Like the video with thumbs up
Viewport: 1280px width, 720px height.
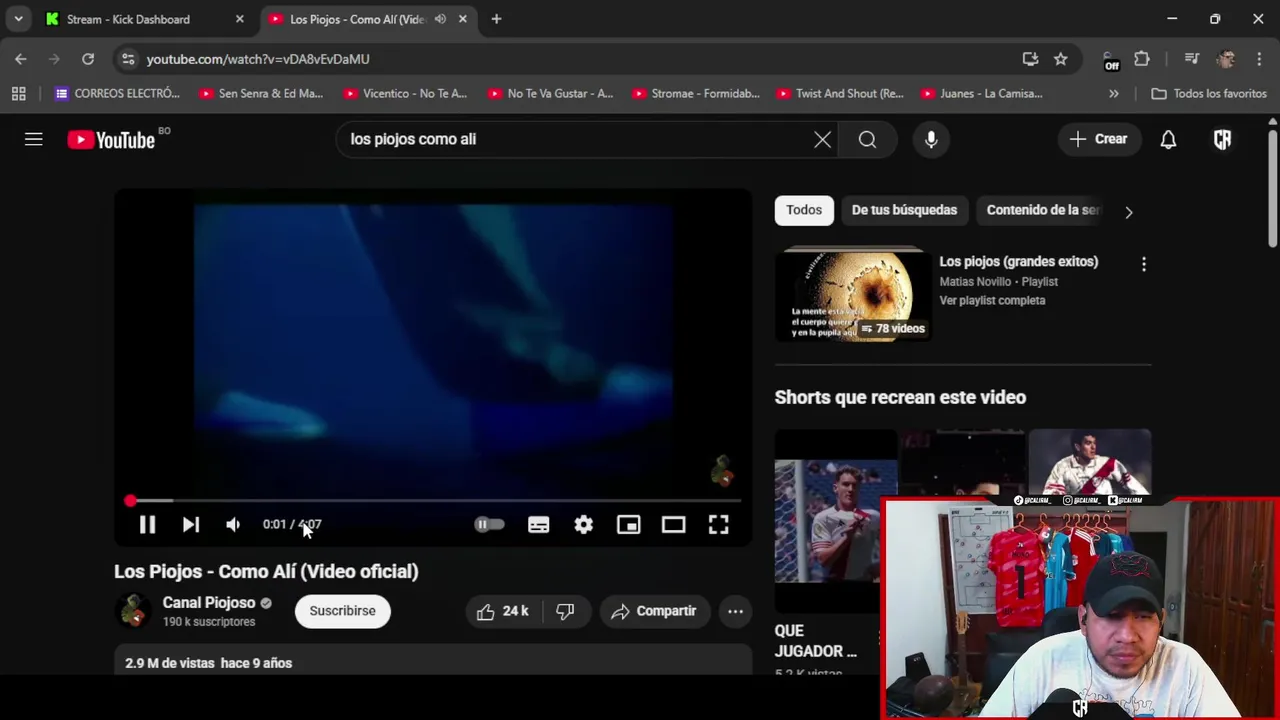click(503, 611)
